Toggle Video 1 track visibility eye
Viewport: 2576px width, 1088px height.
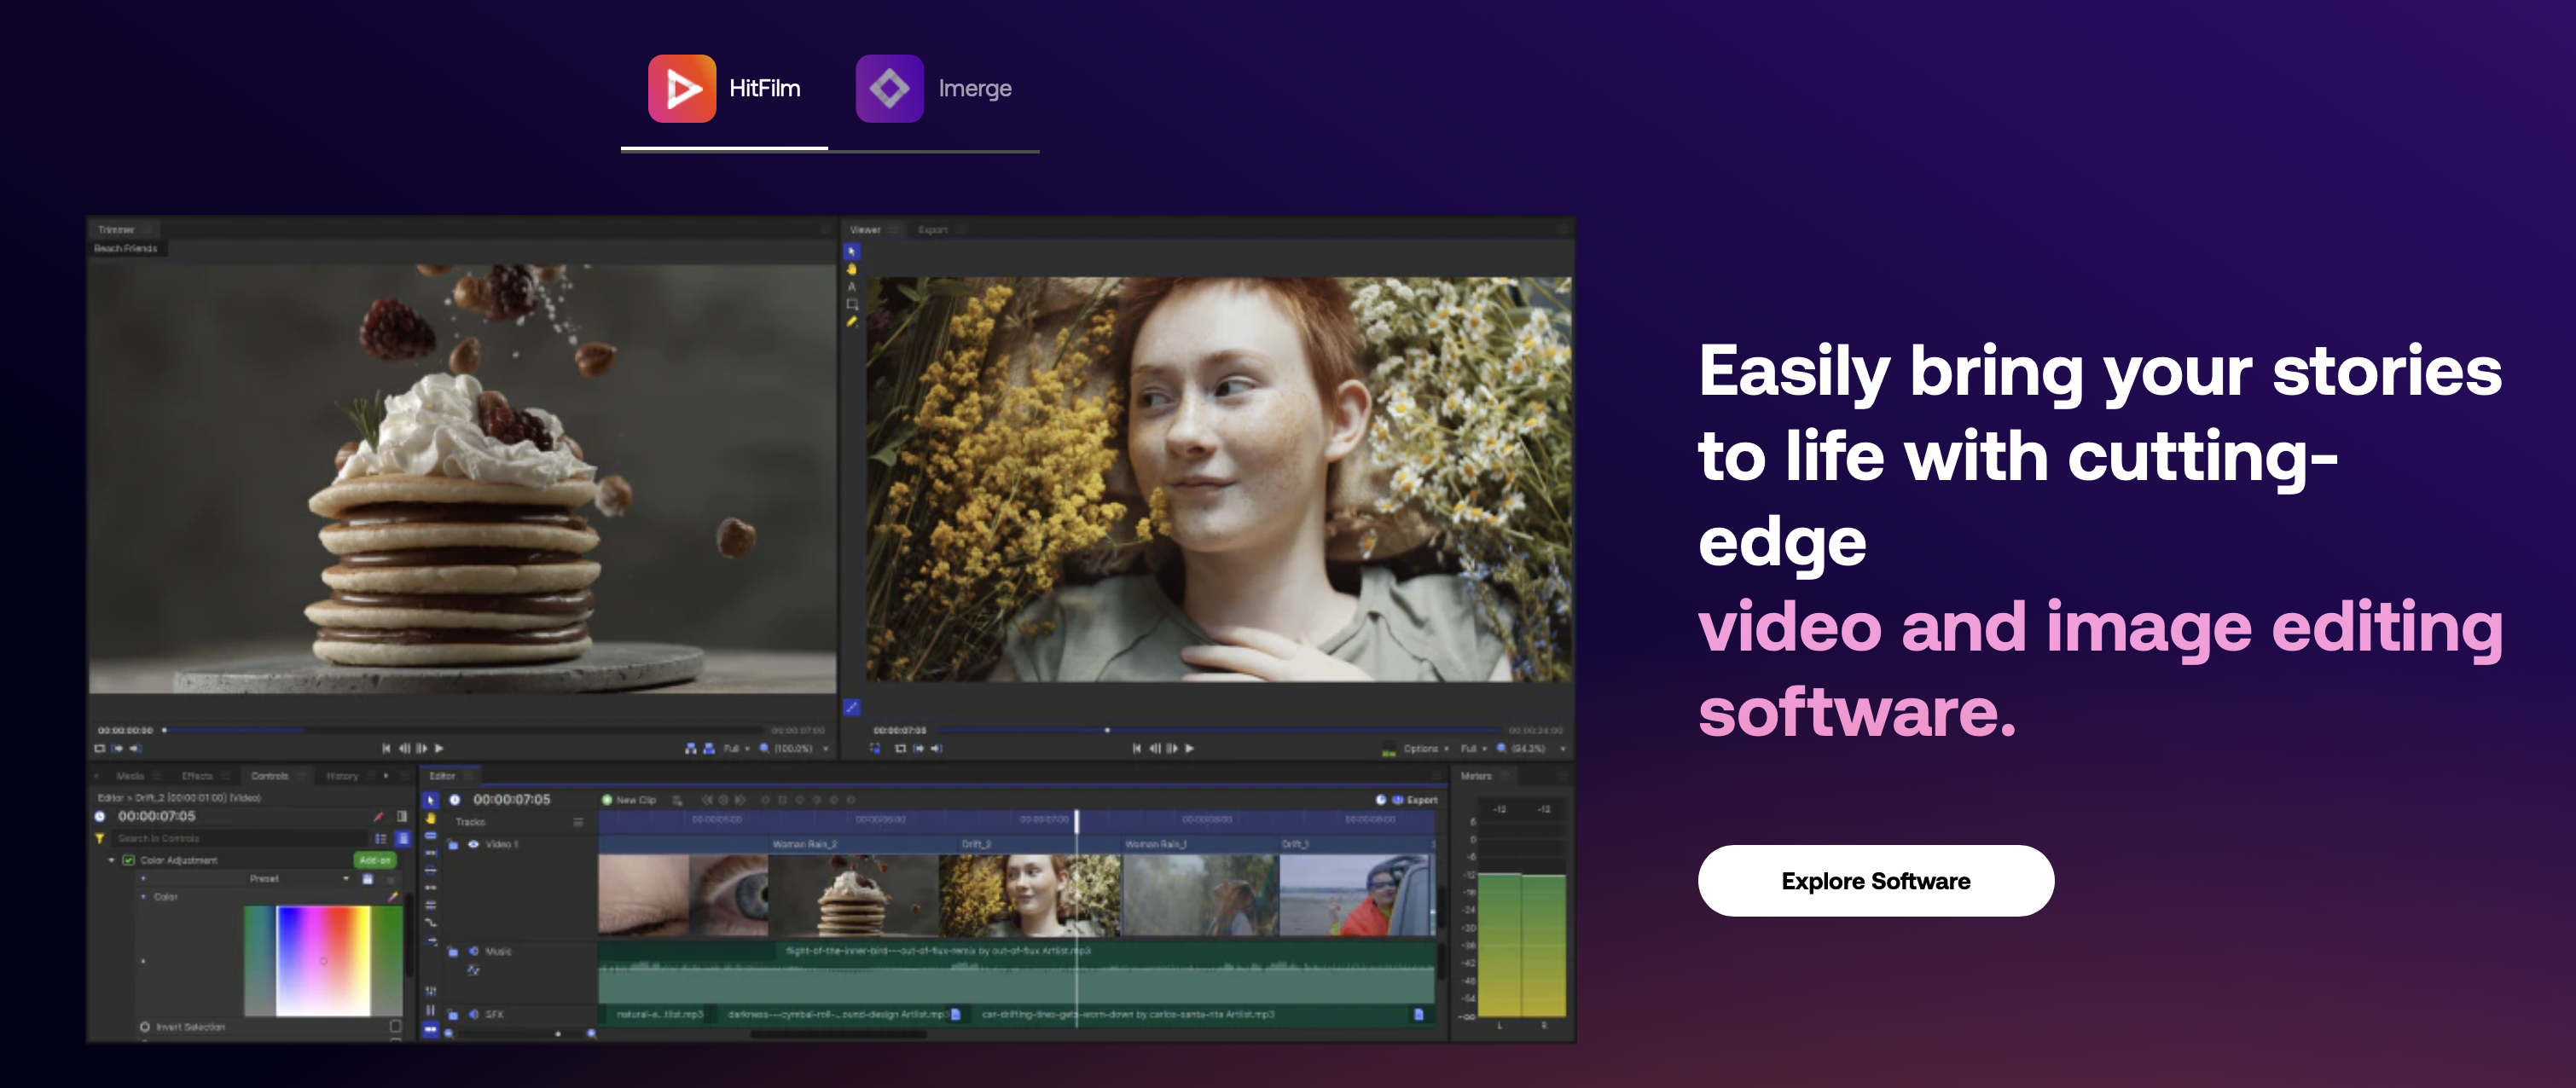[x=473, y=844]
